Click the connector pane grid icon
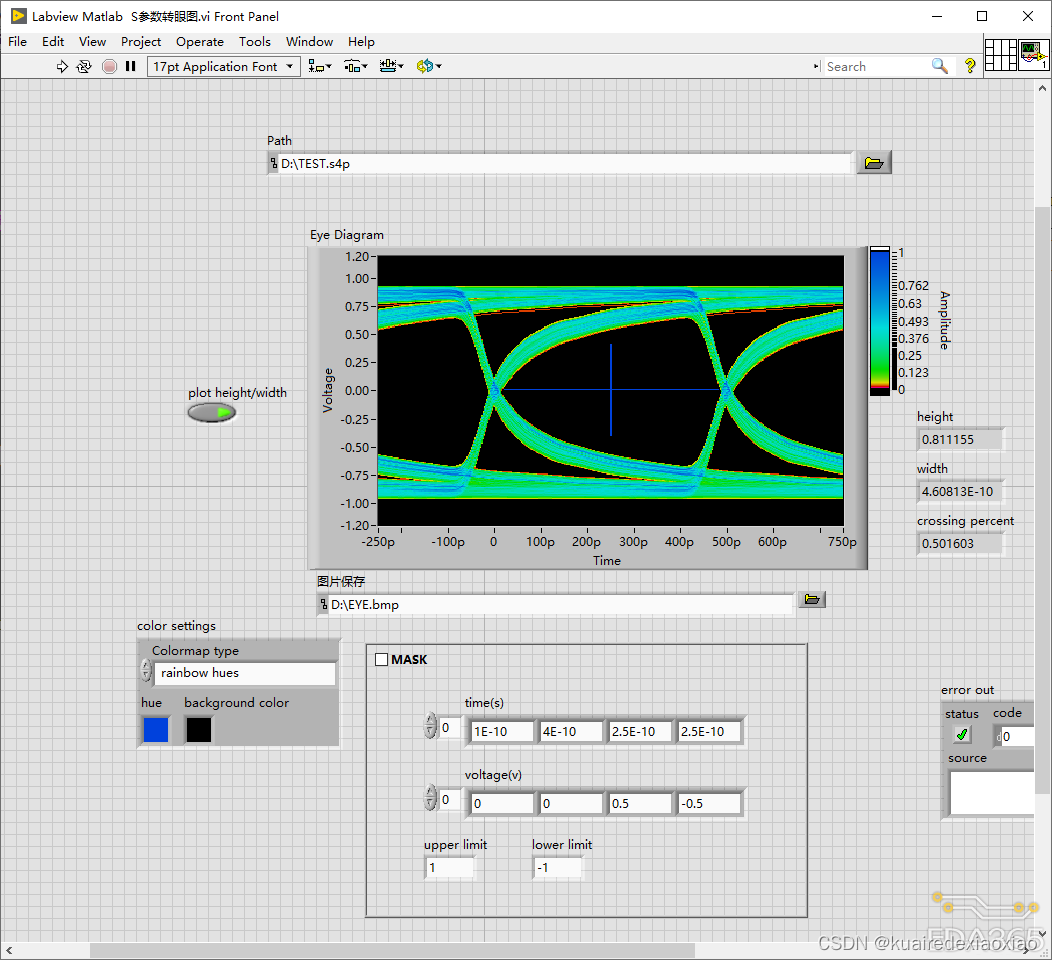Screen dimensions: 1052x960 click(1000, 55)
